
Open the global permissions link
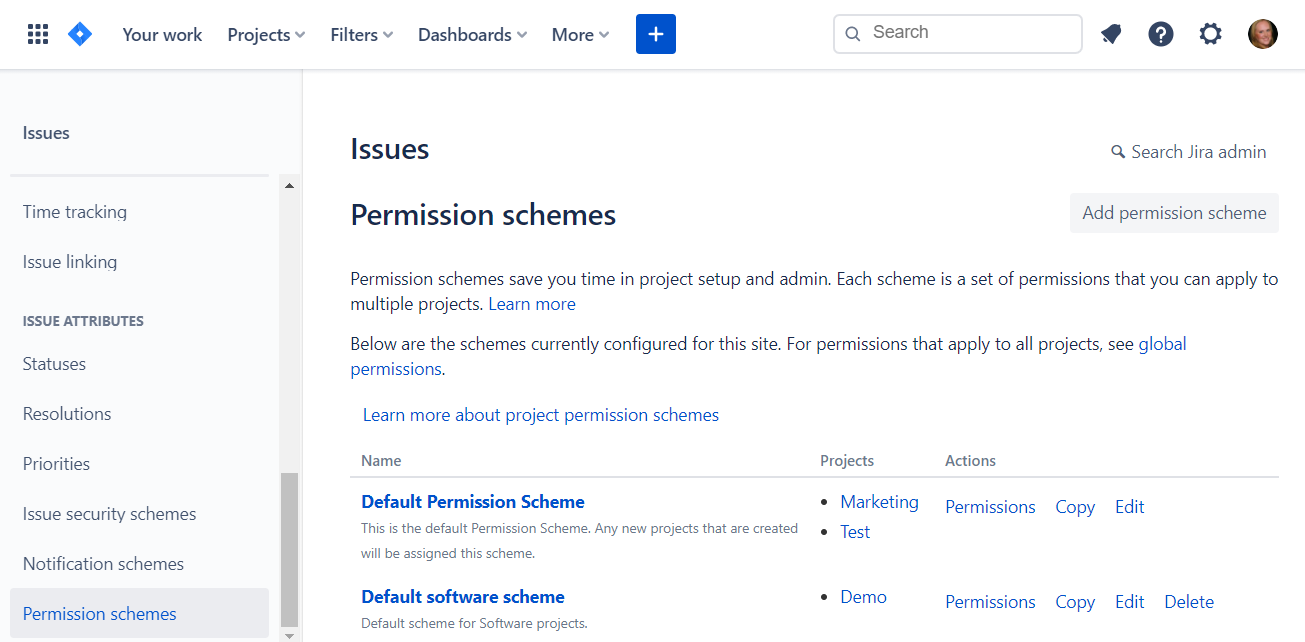point(1161,343)
